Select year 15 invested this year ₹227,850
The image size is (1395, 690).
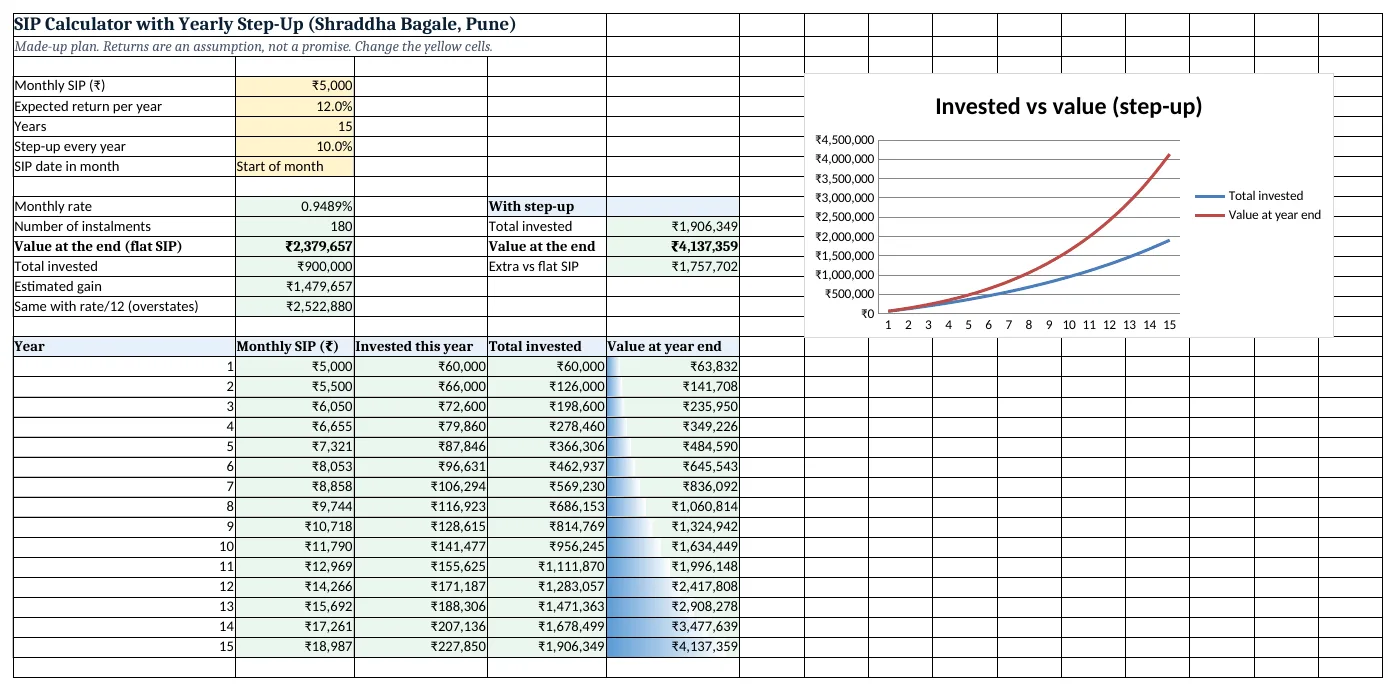[420, 647]
